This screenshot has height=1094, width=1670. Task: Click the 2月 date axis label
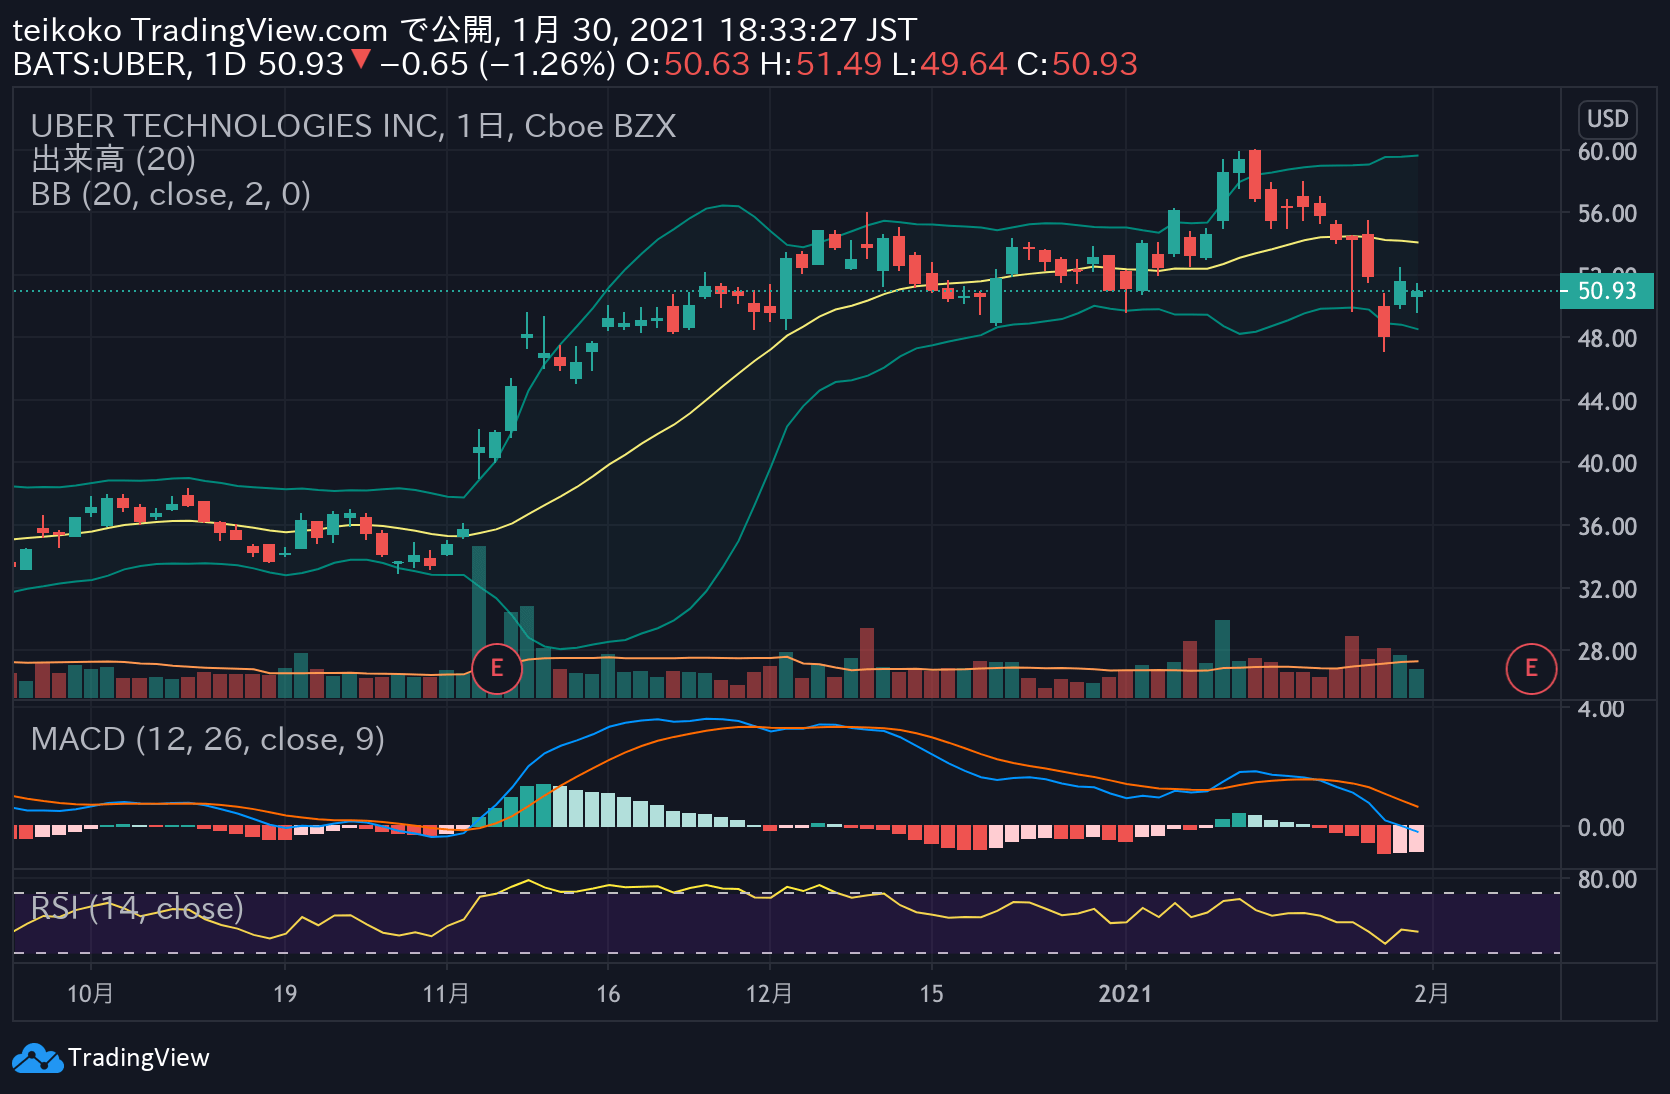[1432, 993]
